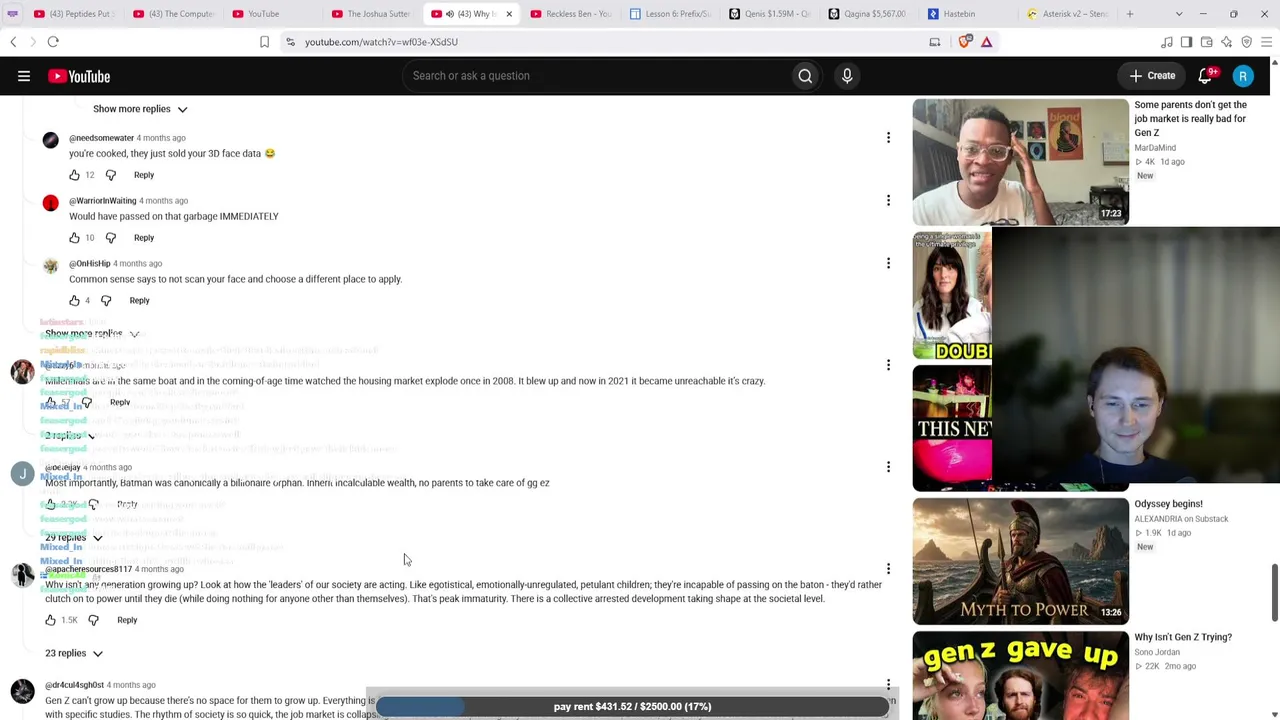Open the Brave Shields lion icon
Viewport: 1280px width, 720px height.
(x=965, y=42)
